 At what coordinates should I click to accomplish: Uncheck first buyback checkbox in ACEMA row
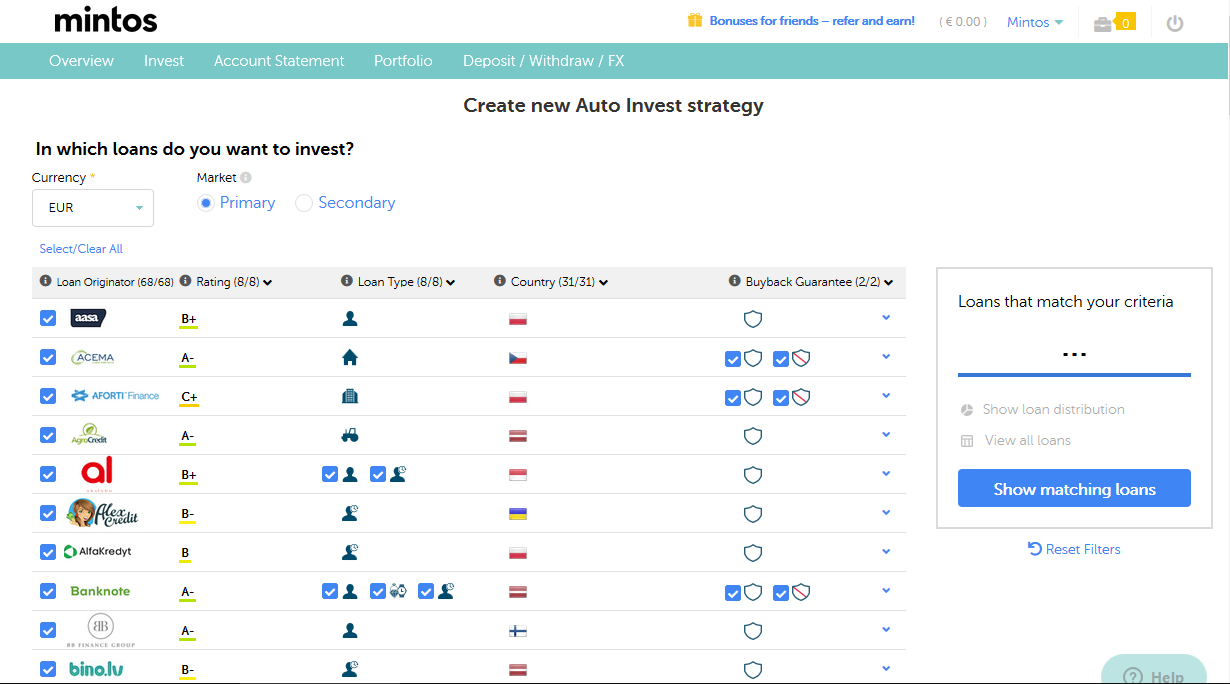coord(733,358)
